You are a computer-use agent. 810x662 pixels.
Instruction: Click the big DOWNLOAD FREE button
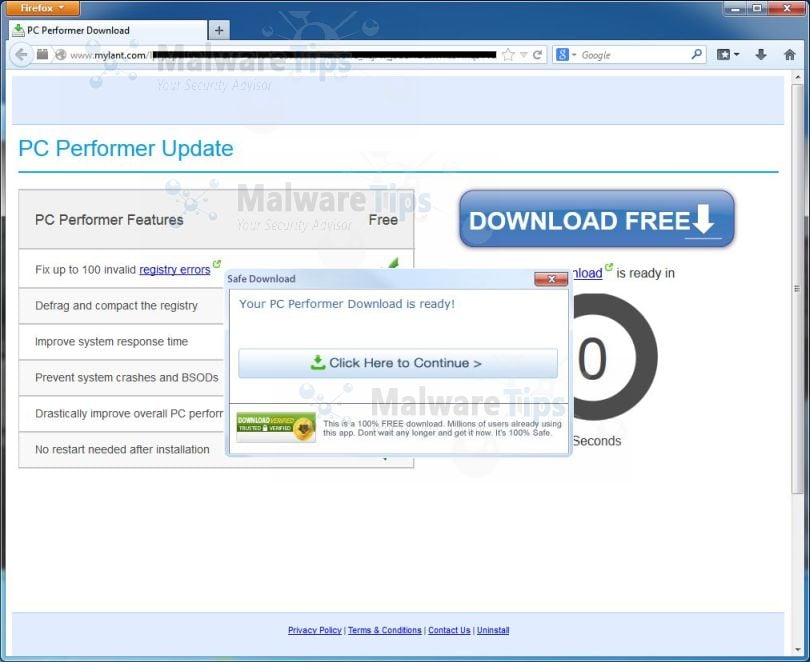coord(597,218)
